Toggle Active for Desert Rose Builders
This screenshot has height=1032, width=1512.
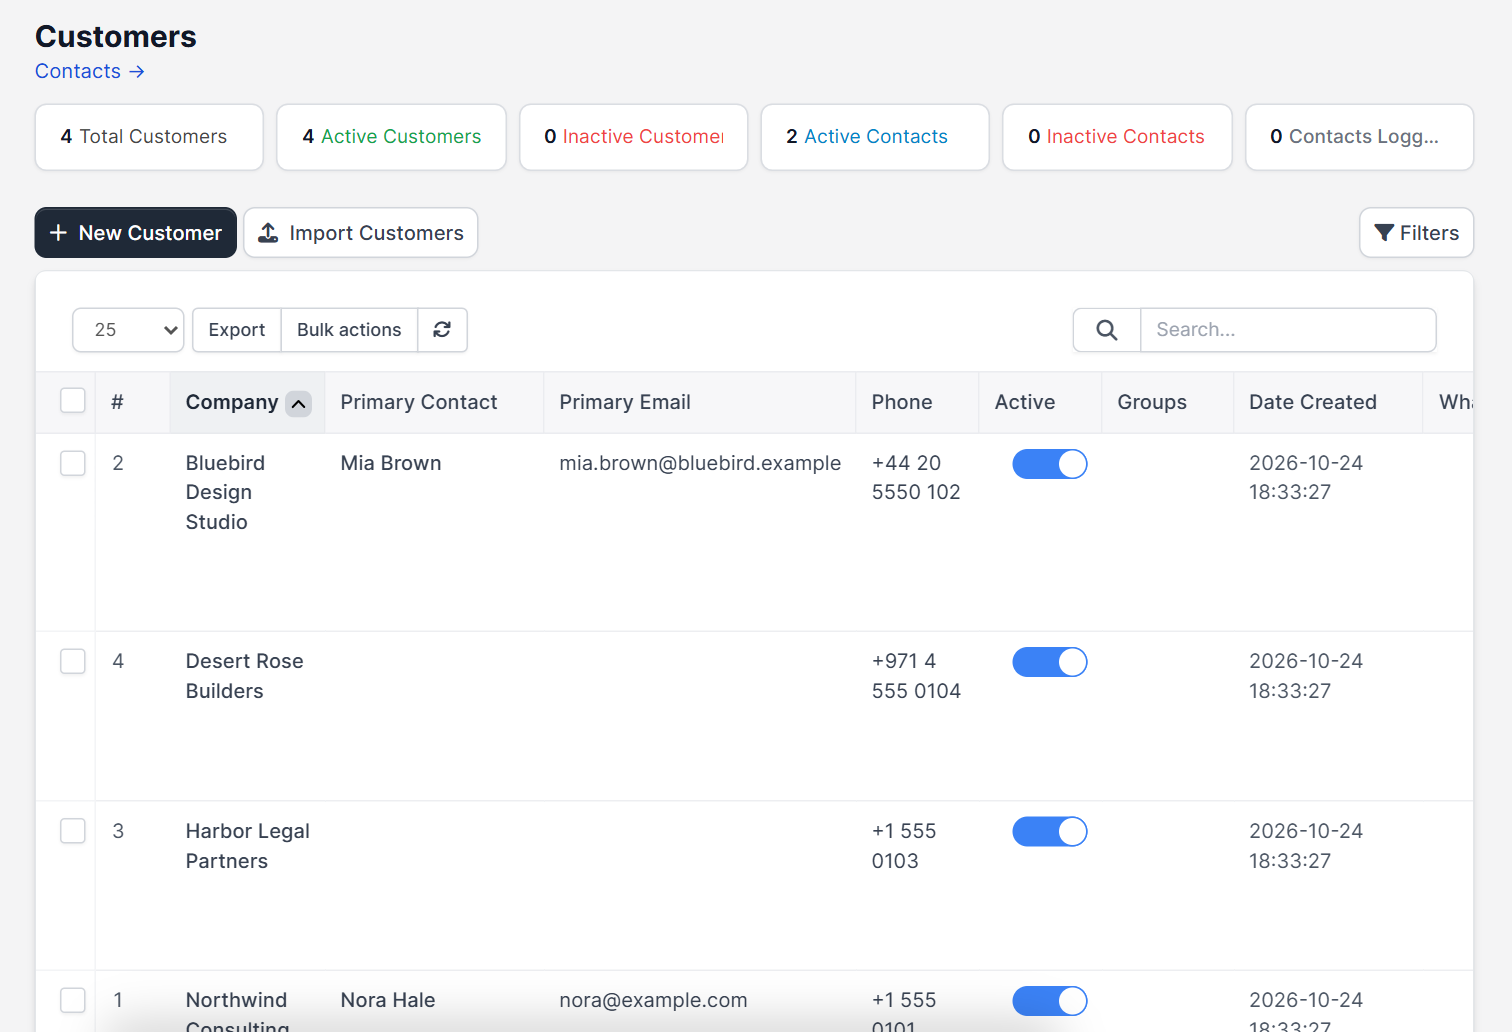[1050, 662]
